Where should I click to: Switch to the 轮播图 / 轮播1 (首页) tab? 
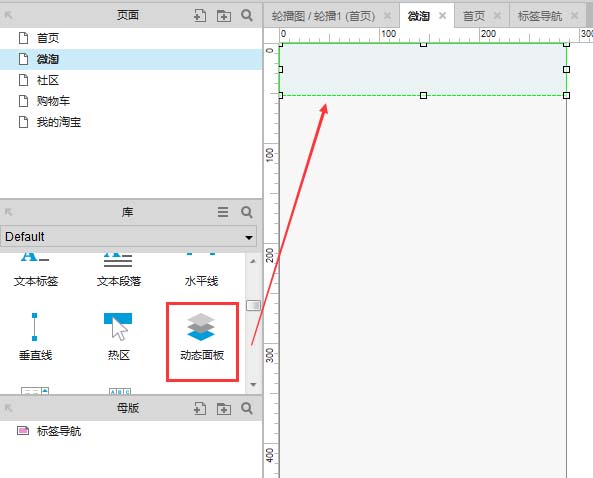[x=323, y=16]
